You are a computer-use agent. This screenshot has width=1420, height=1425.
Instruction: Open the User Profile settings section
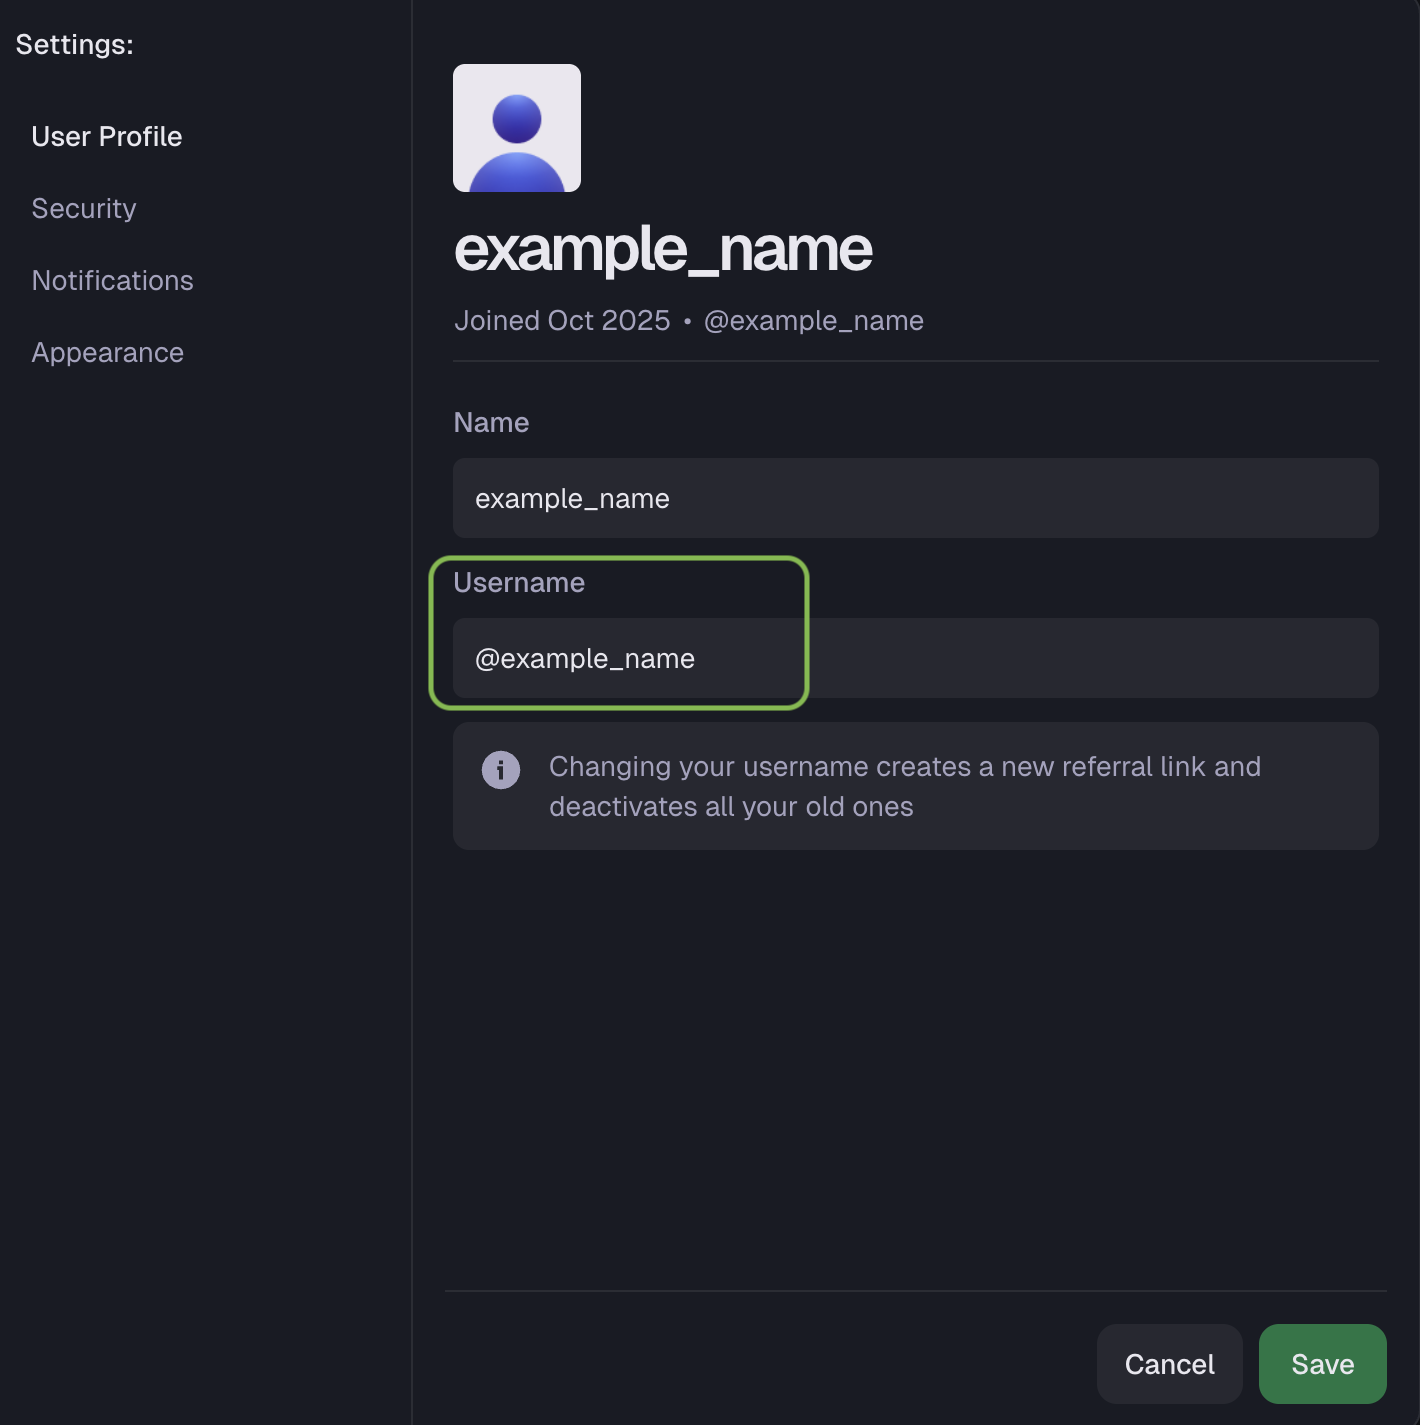107,137
